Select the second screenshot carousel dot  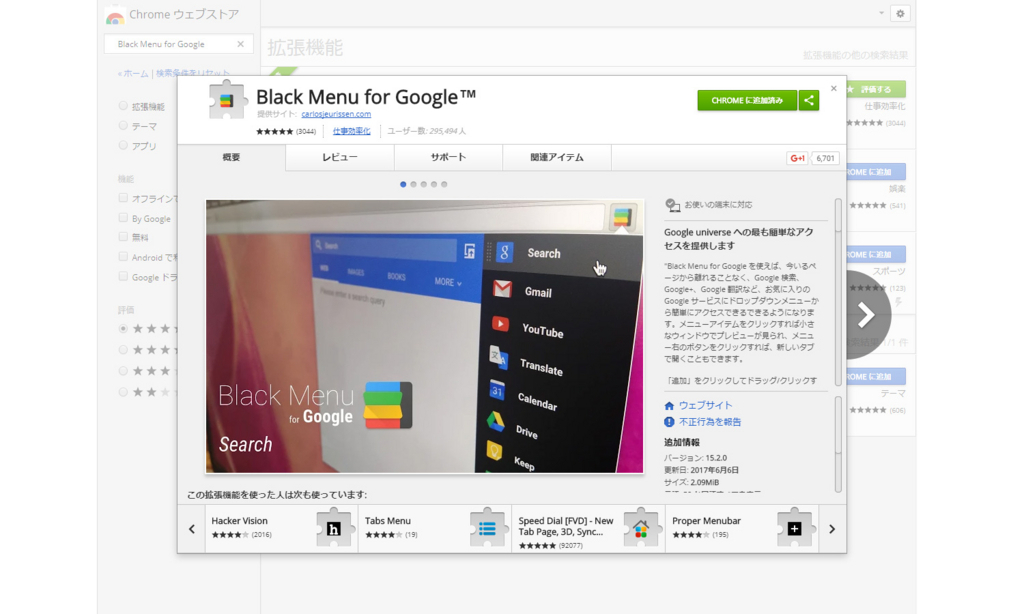coord(413,184)
